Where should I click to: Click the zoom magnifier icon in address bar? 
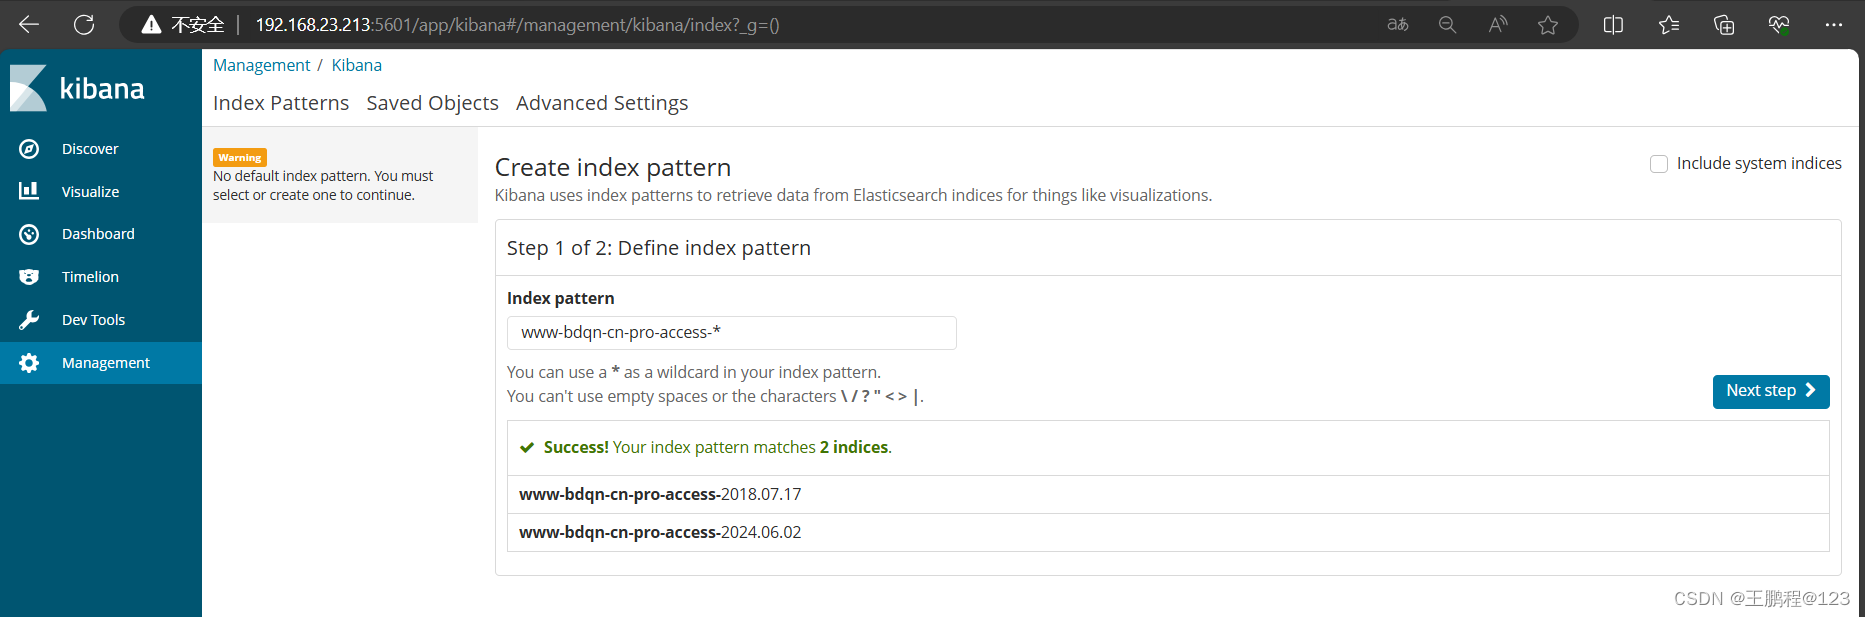point(1447,25)
